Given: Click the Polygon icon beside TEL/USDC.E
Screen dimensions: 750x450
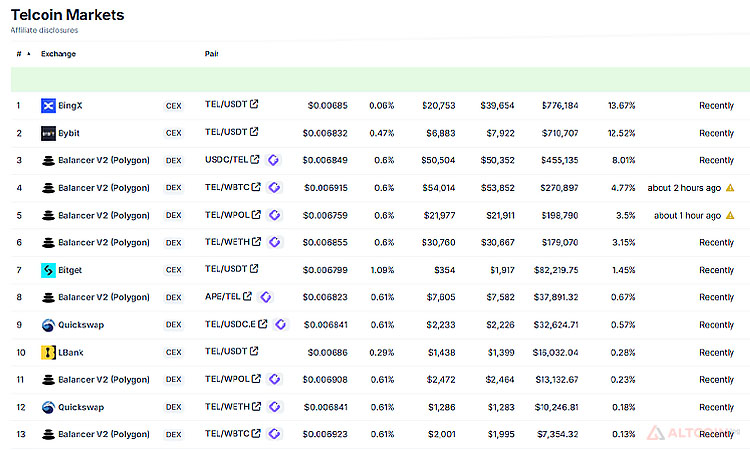Looking at the screenshot, I should point(281,324).
